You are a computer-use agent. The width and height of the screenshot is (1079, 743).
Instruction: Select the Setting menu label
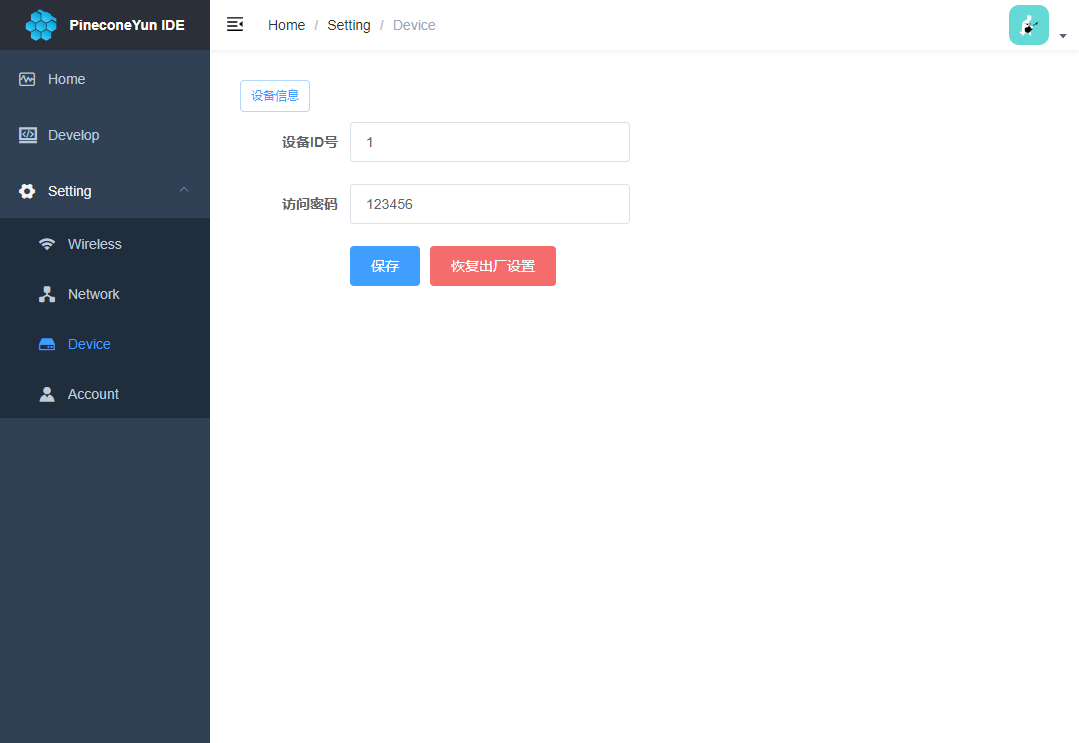70,191
